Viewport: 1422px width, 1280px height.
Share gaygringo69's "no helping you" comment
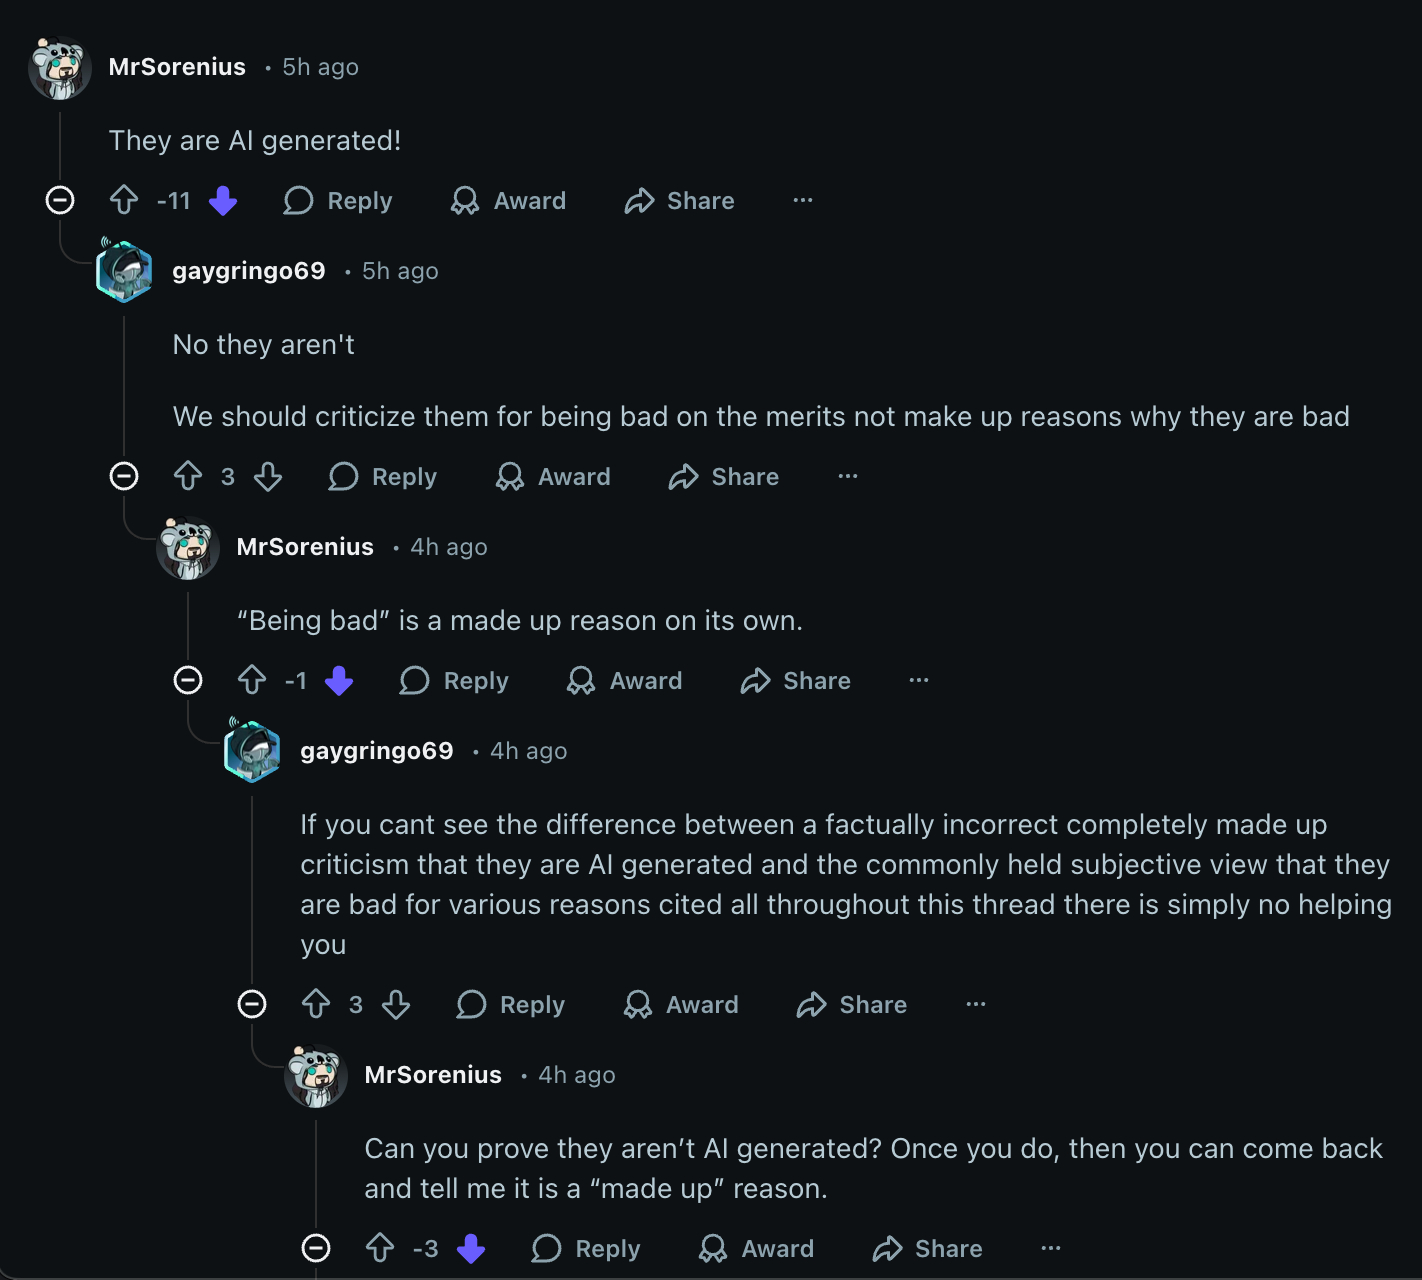click(852, 1005)
